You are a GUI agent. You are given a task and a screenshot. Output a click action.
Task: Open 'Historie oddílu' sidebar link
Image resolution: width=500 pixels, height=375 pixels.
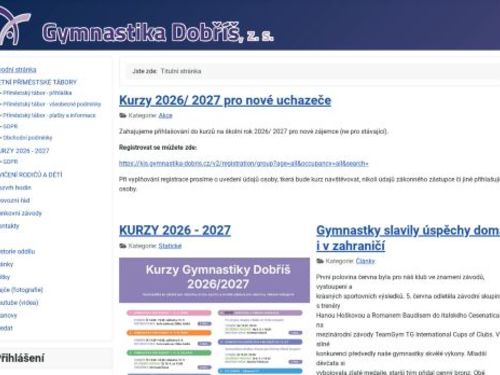[17, 251]
